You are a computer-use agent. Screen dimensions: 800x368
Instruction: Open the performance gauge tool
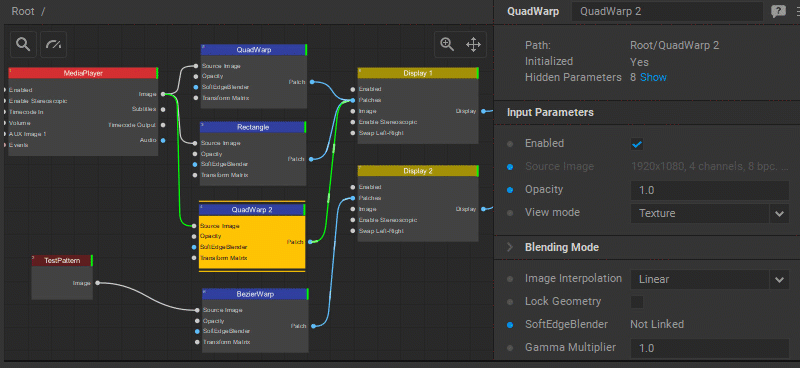click(x=54, y=44)
